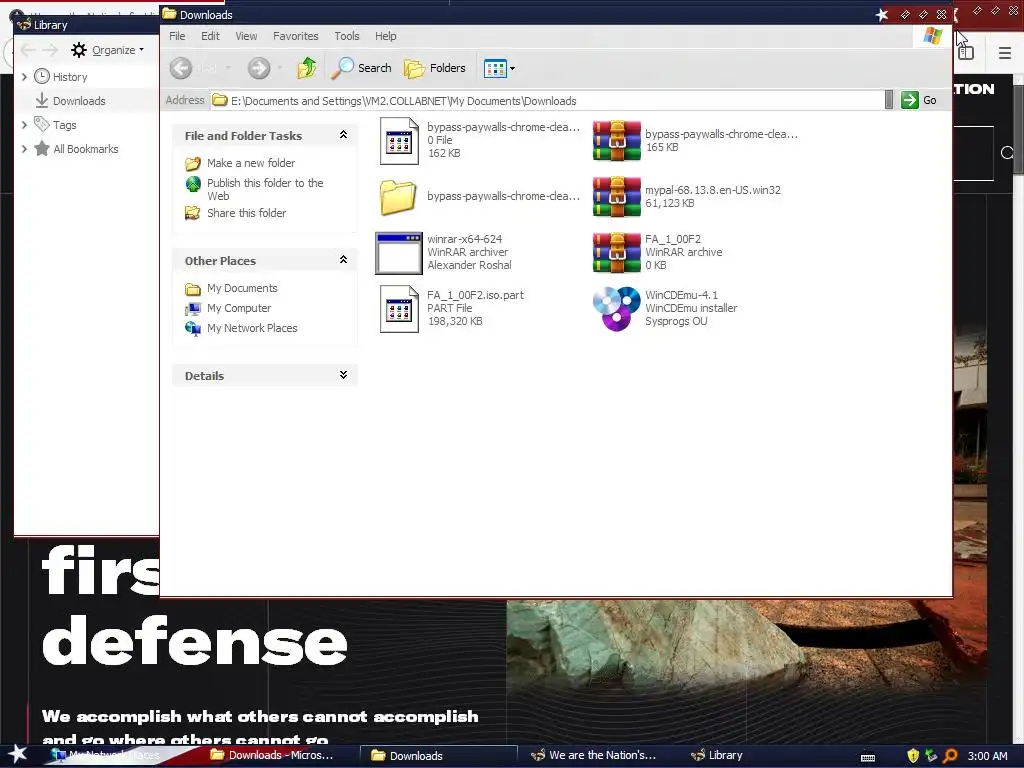This screenshot has height=768, width=1024.
Task: Open the View menu
Action: click(x=246, y=36)
